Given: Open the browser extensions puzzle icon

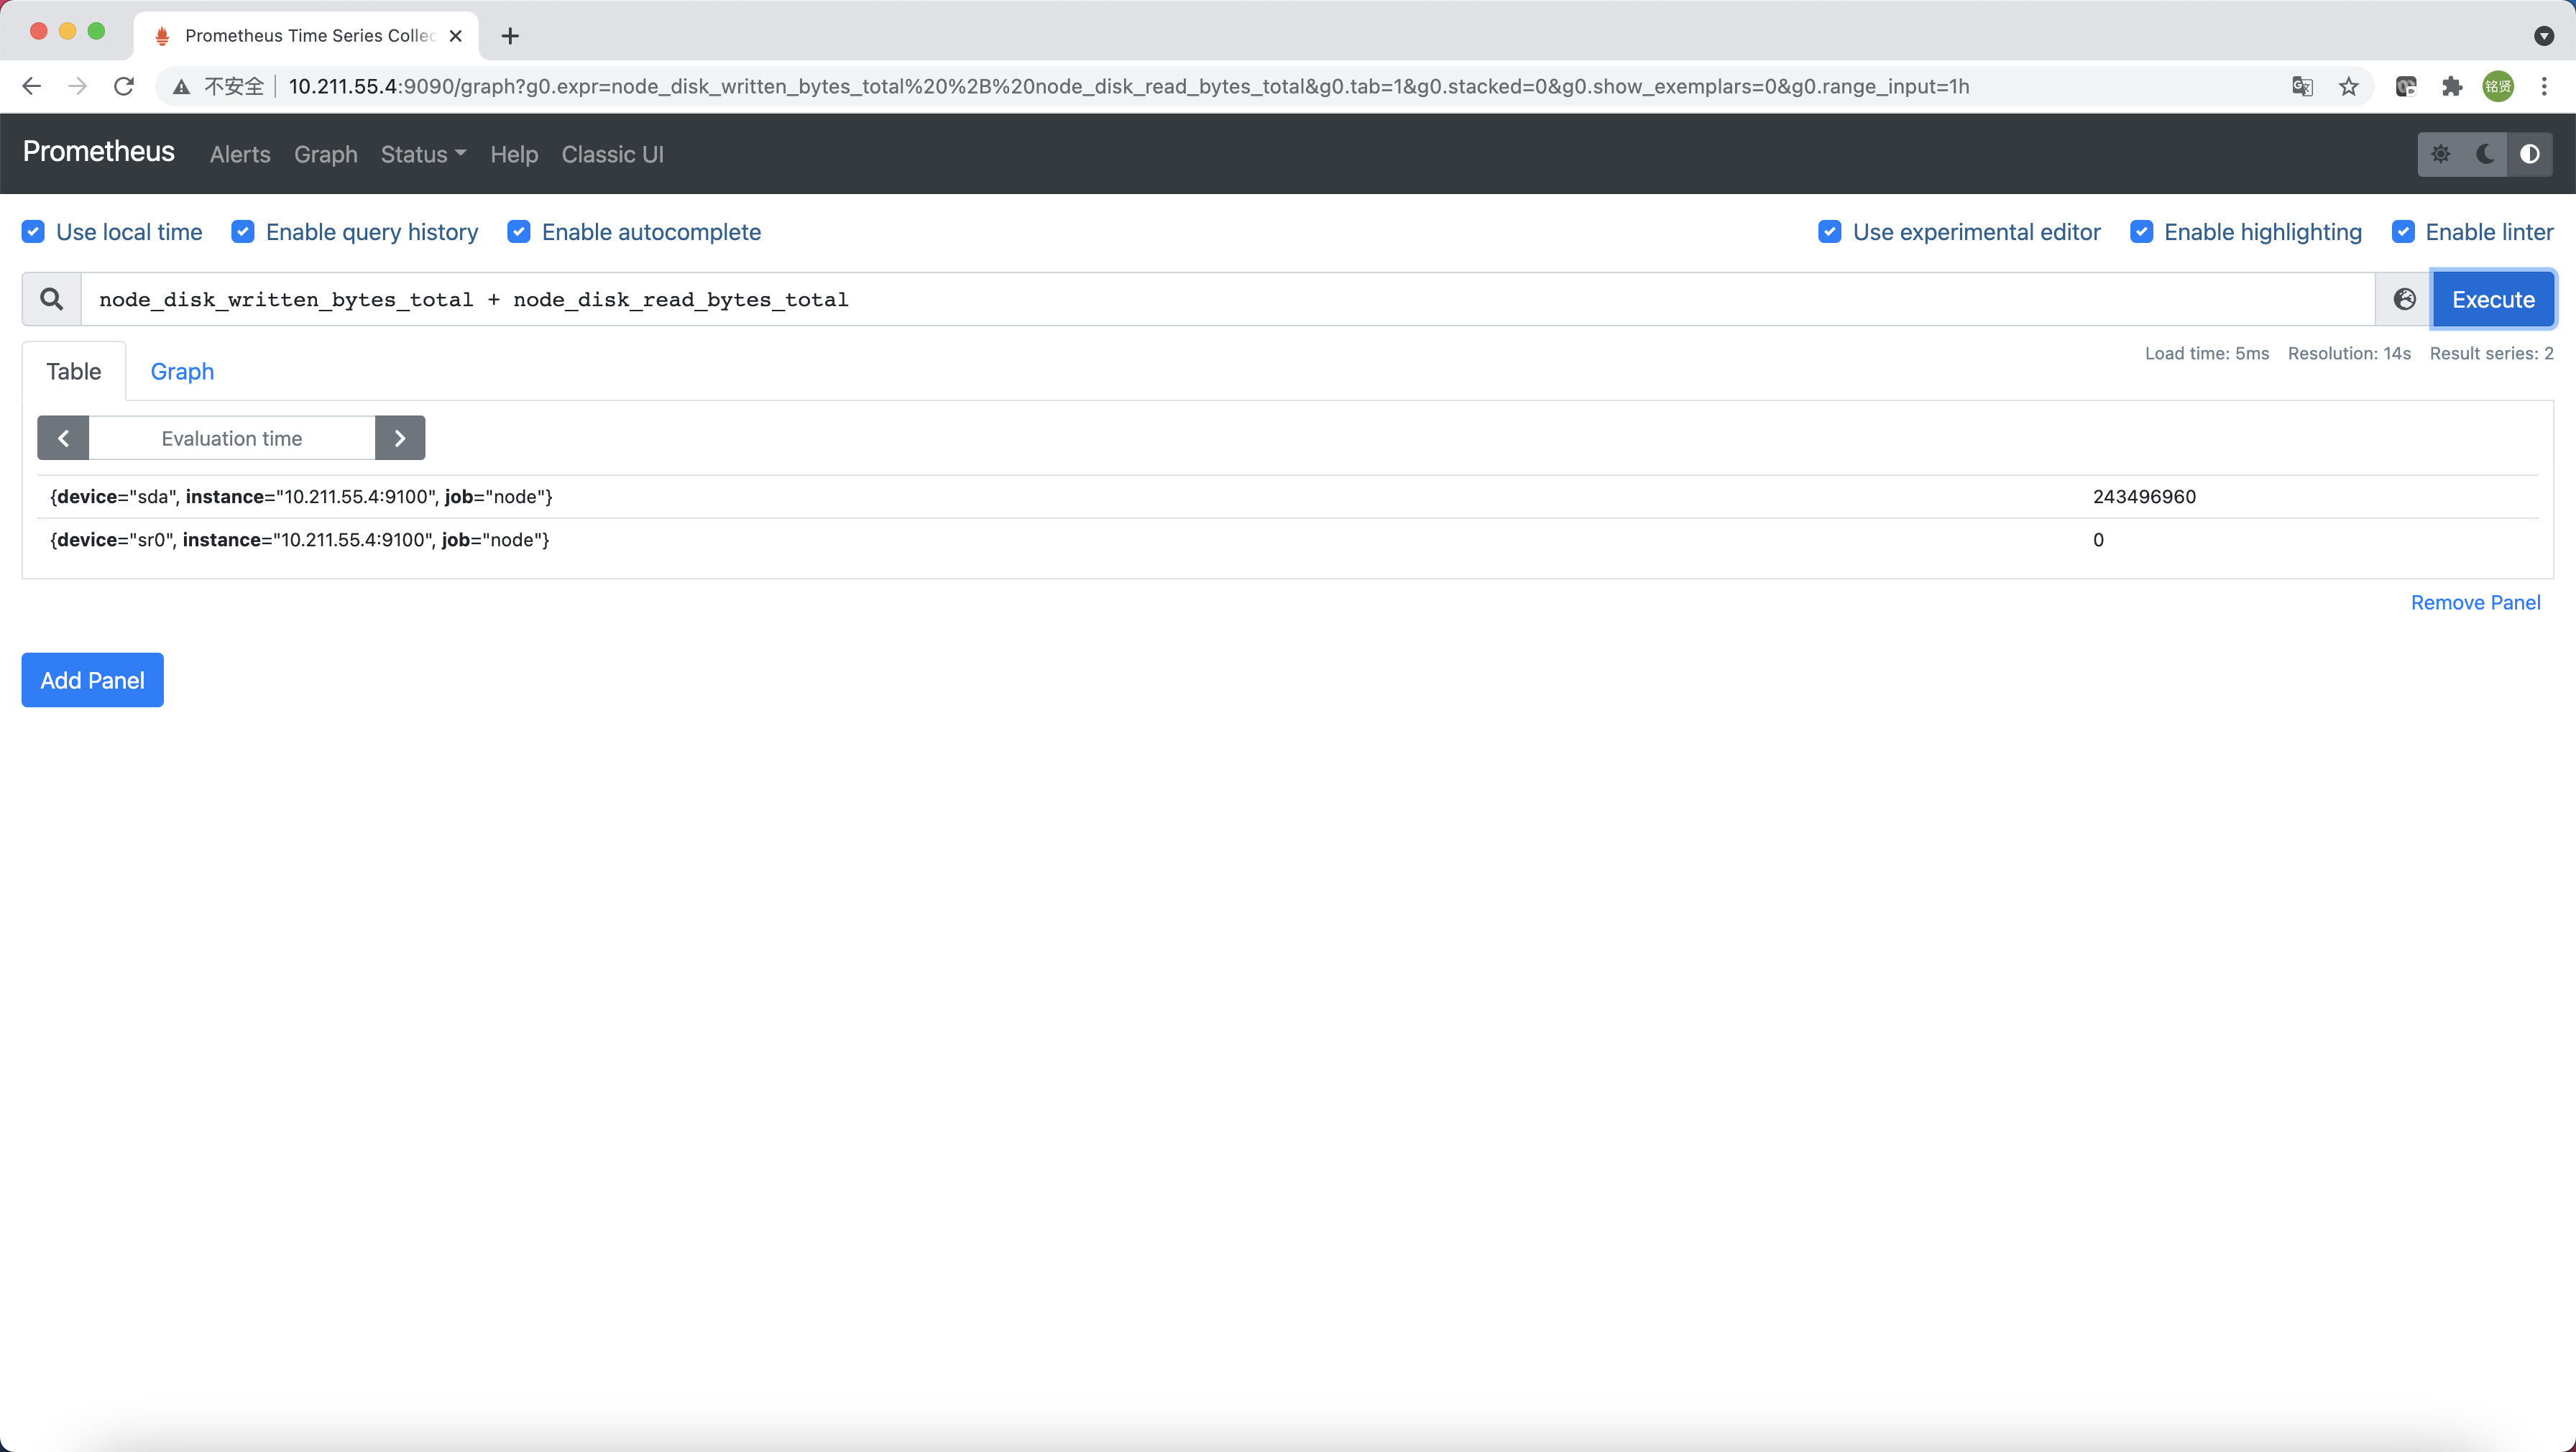Looking at the screenshot, I should (x=2452, y=87).
